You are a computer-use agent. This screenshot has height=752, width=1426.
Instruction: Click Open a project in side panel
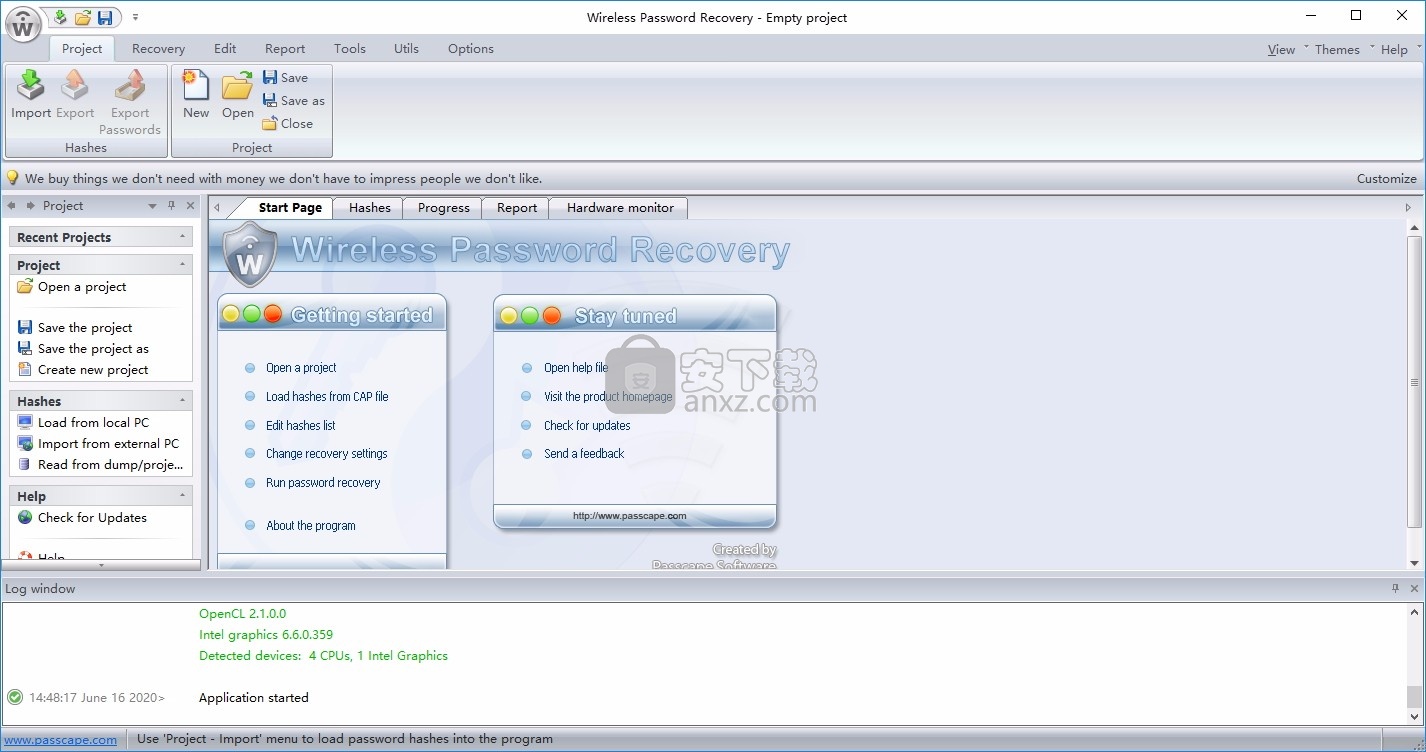click(72, 286)
